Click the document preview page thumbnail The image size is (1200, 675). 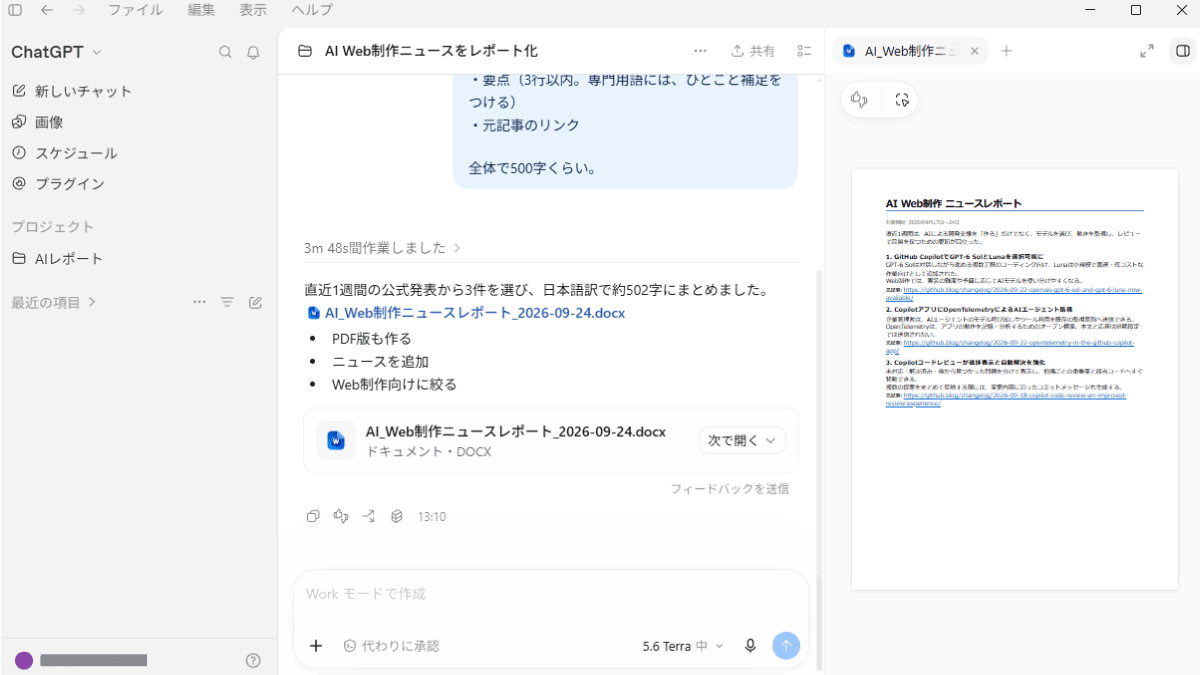pos(1015,379)
